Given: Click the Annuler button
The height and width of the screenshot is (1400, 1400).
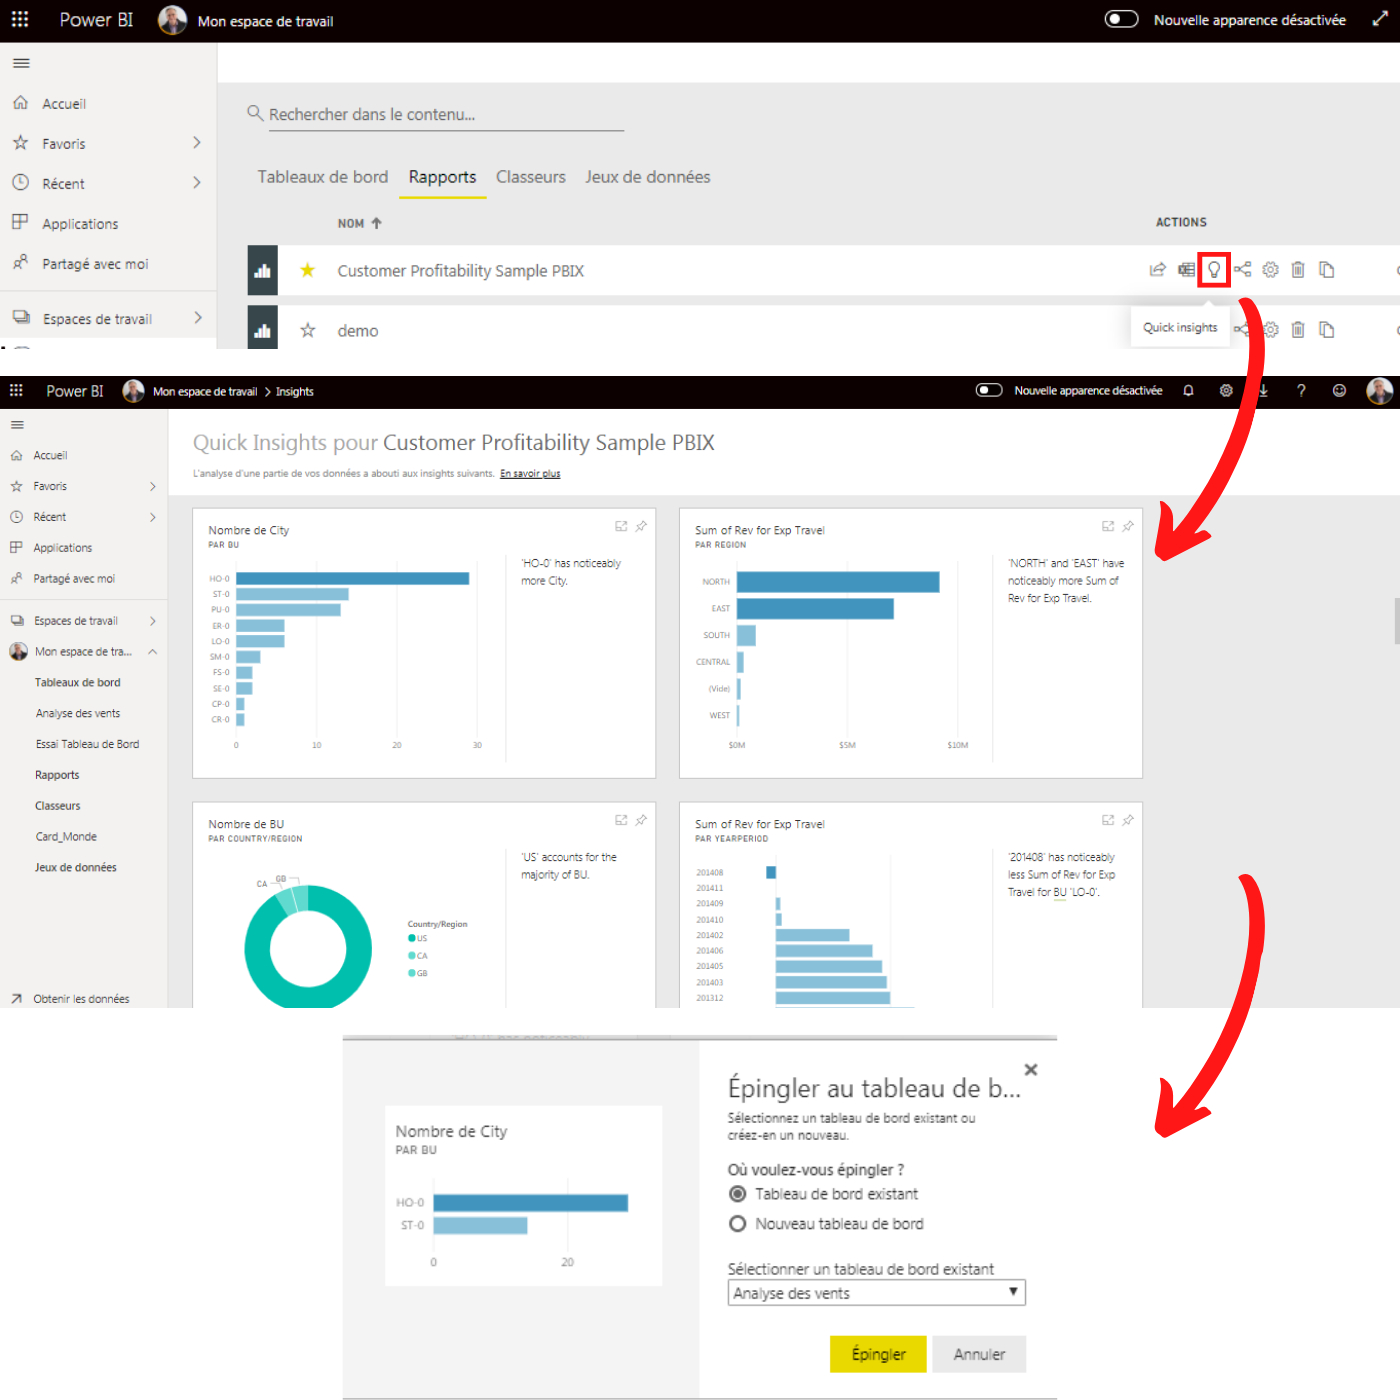Looking at the screenshot, I should [979, 1354].
